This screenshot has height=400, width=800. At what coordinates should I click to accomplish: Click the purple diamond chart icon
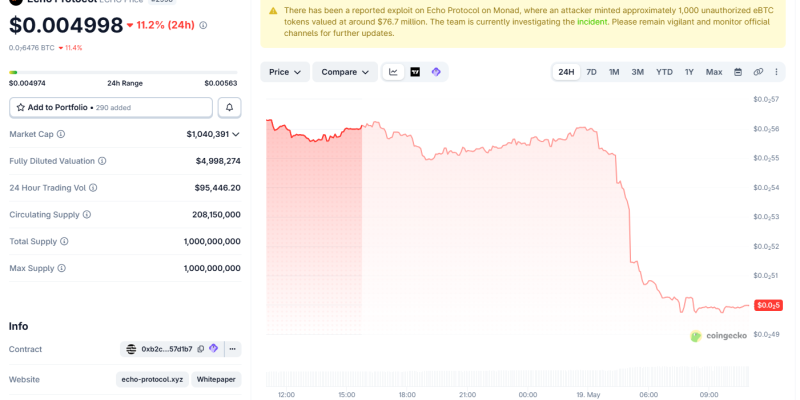(x=436, y=72)
